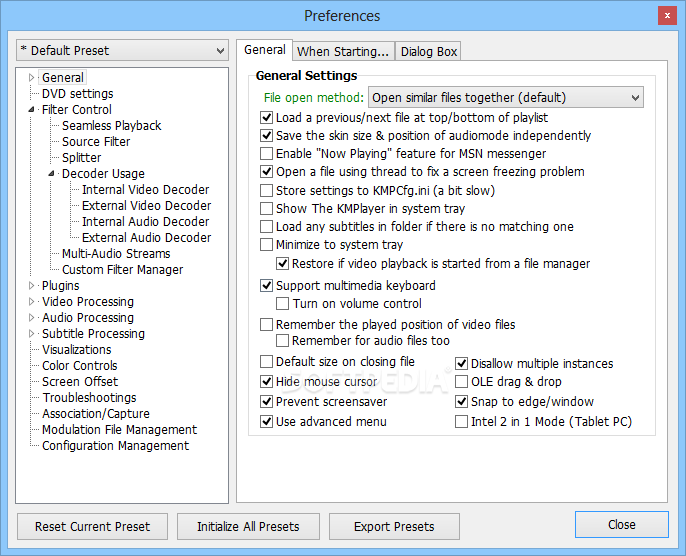Open the Dialog Box tab

point(428,51)
